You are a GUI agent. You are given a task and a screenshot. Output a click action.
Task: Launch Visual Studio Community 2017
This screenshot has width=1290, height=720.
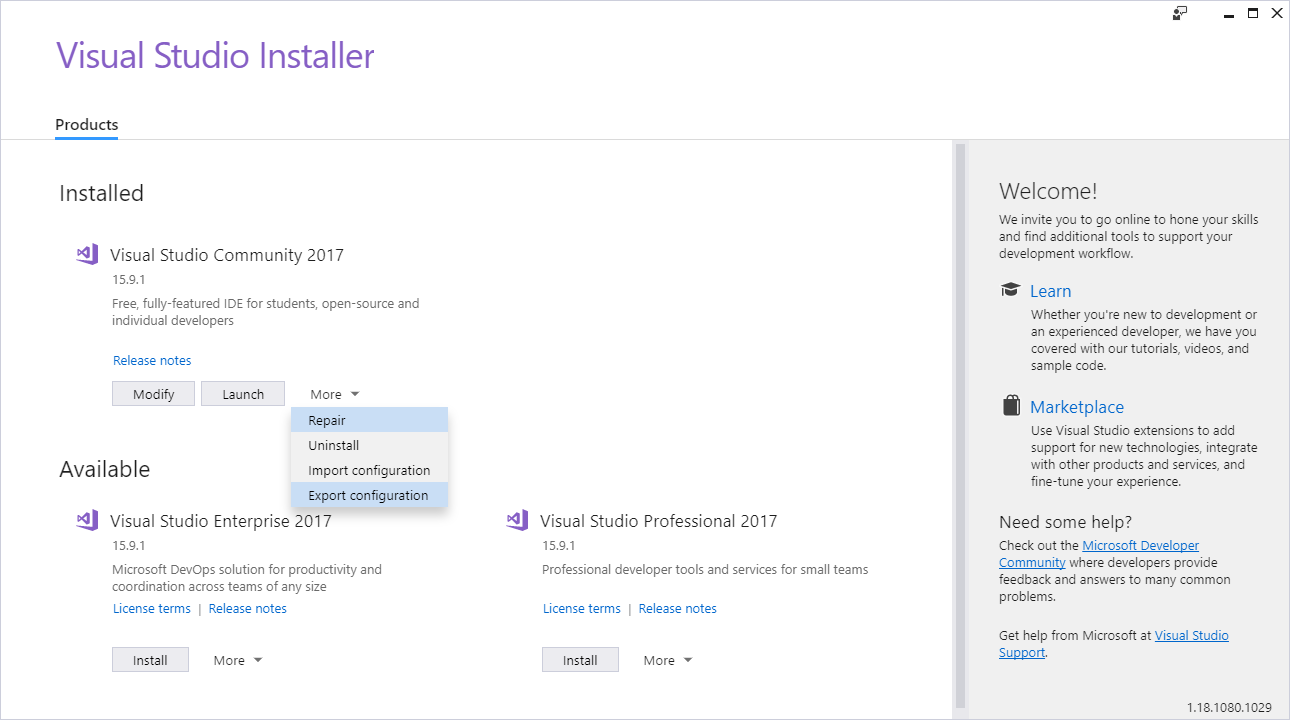242,393
